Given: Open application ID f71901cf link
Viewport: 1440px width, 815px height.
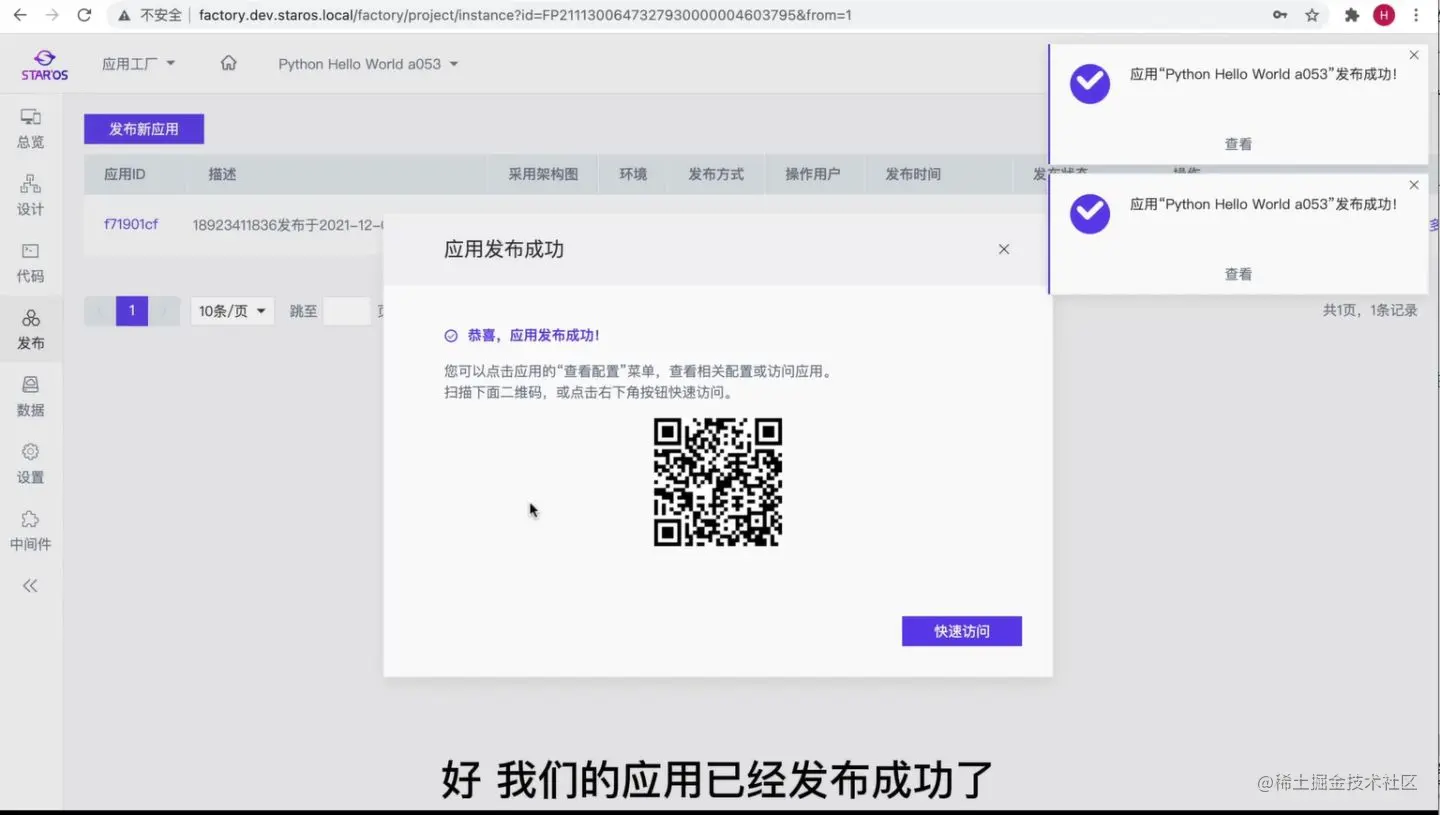Looking at the screenshot, I should pos(131,224).
